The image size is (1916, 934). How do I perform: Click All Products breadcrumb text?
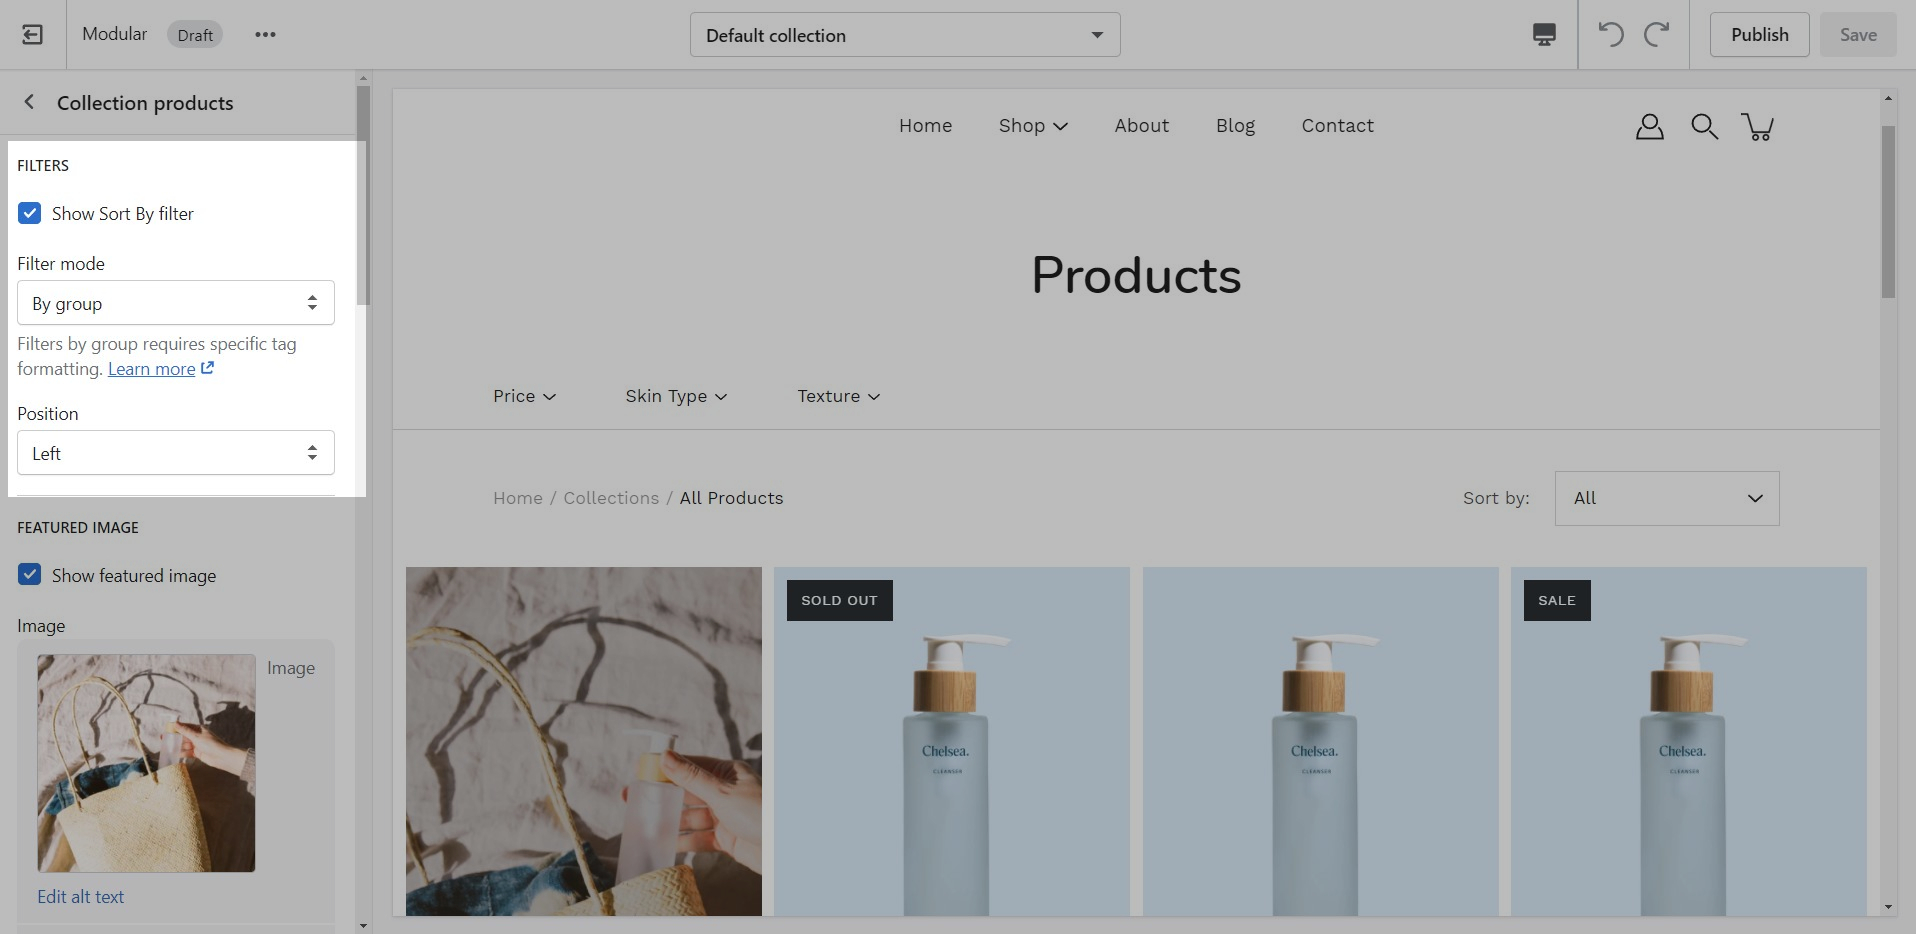[731, 498]
